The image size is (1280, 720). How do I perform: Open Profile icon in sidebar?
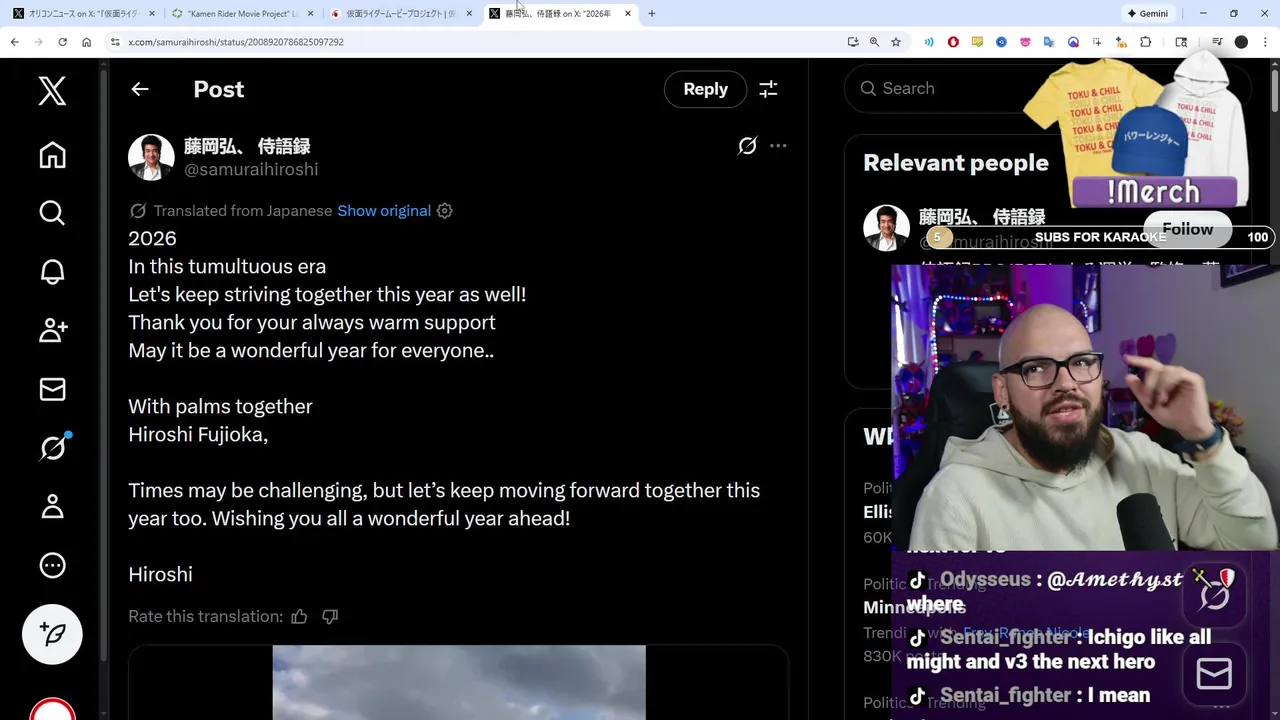(52, 506)
